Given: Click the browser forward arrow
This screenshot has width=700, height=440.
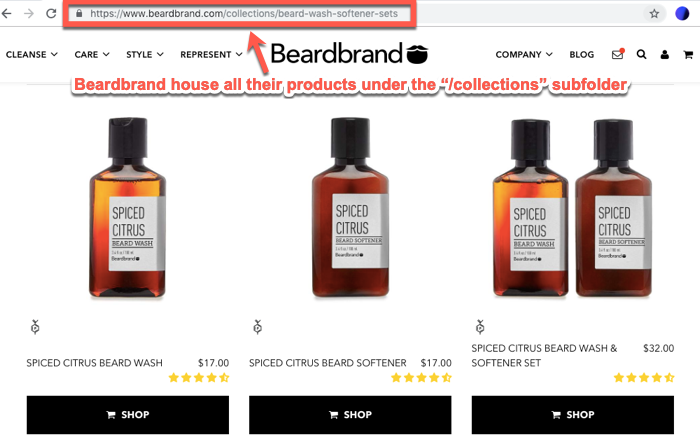Looking at the screenshot, I should click(x=28, y=14).
